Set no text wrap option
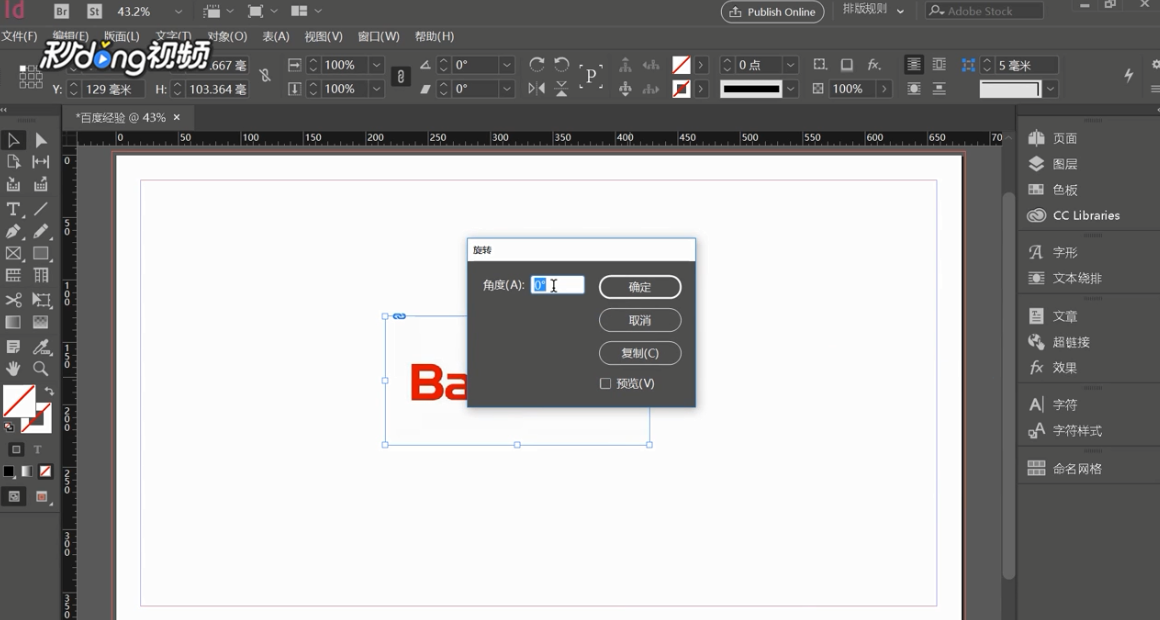Screen dimensions: 1160x620 tap(914, 64)
